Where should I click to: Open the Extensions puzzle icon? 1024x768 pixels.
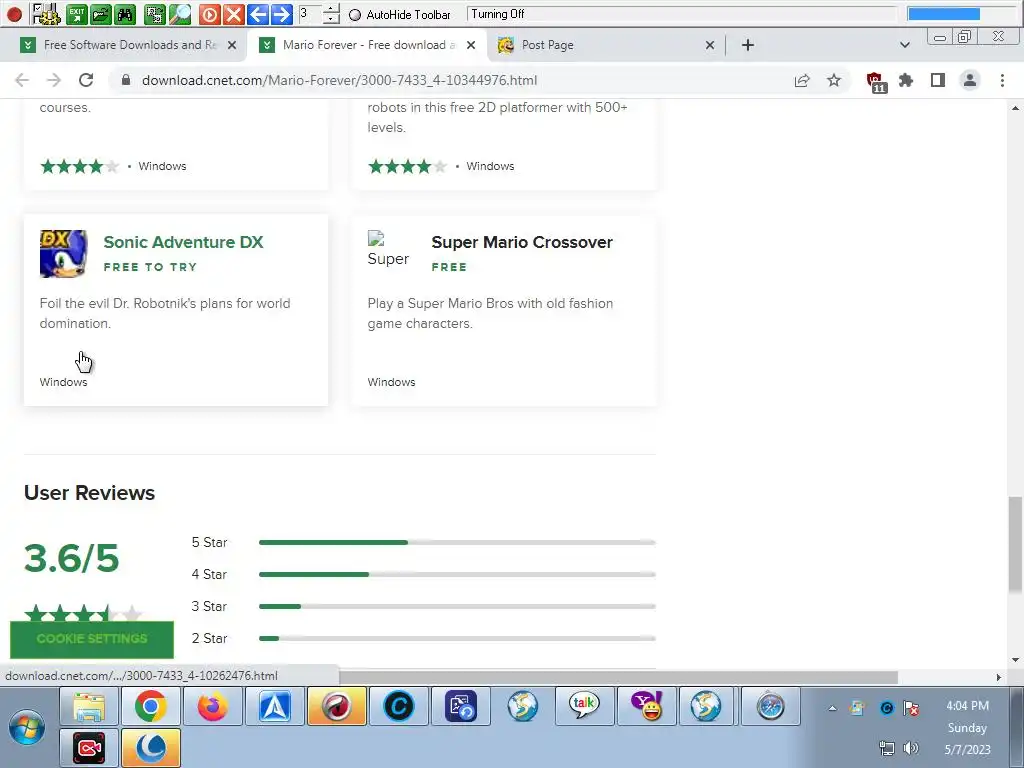point(906,80)
